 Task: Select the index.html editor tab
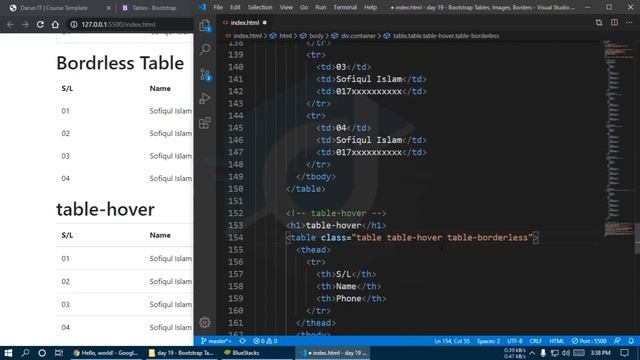point(245,22)
